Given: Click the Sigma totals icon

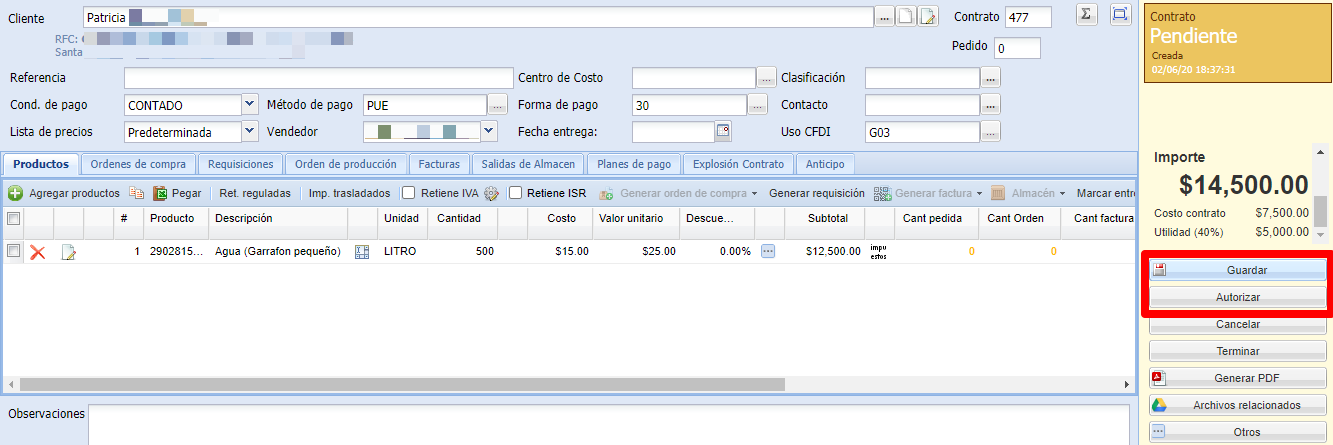Looking at the screenshot, I should pyautogui.click(x=1087, y=14).
